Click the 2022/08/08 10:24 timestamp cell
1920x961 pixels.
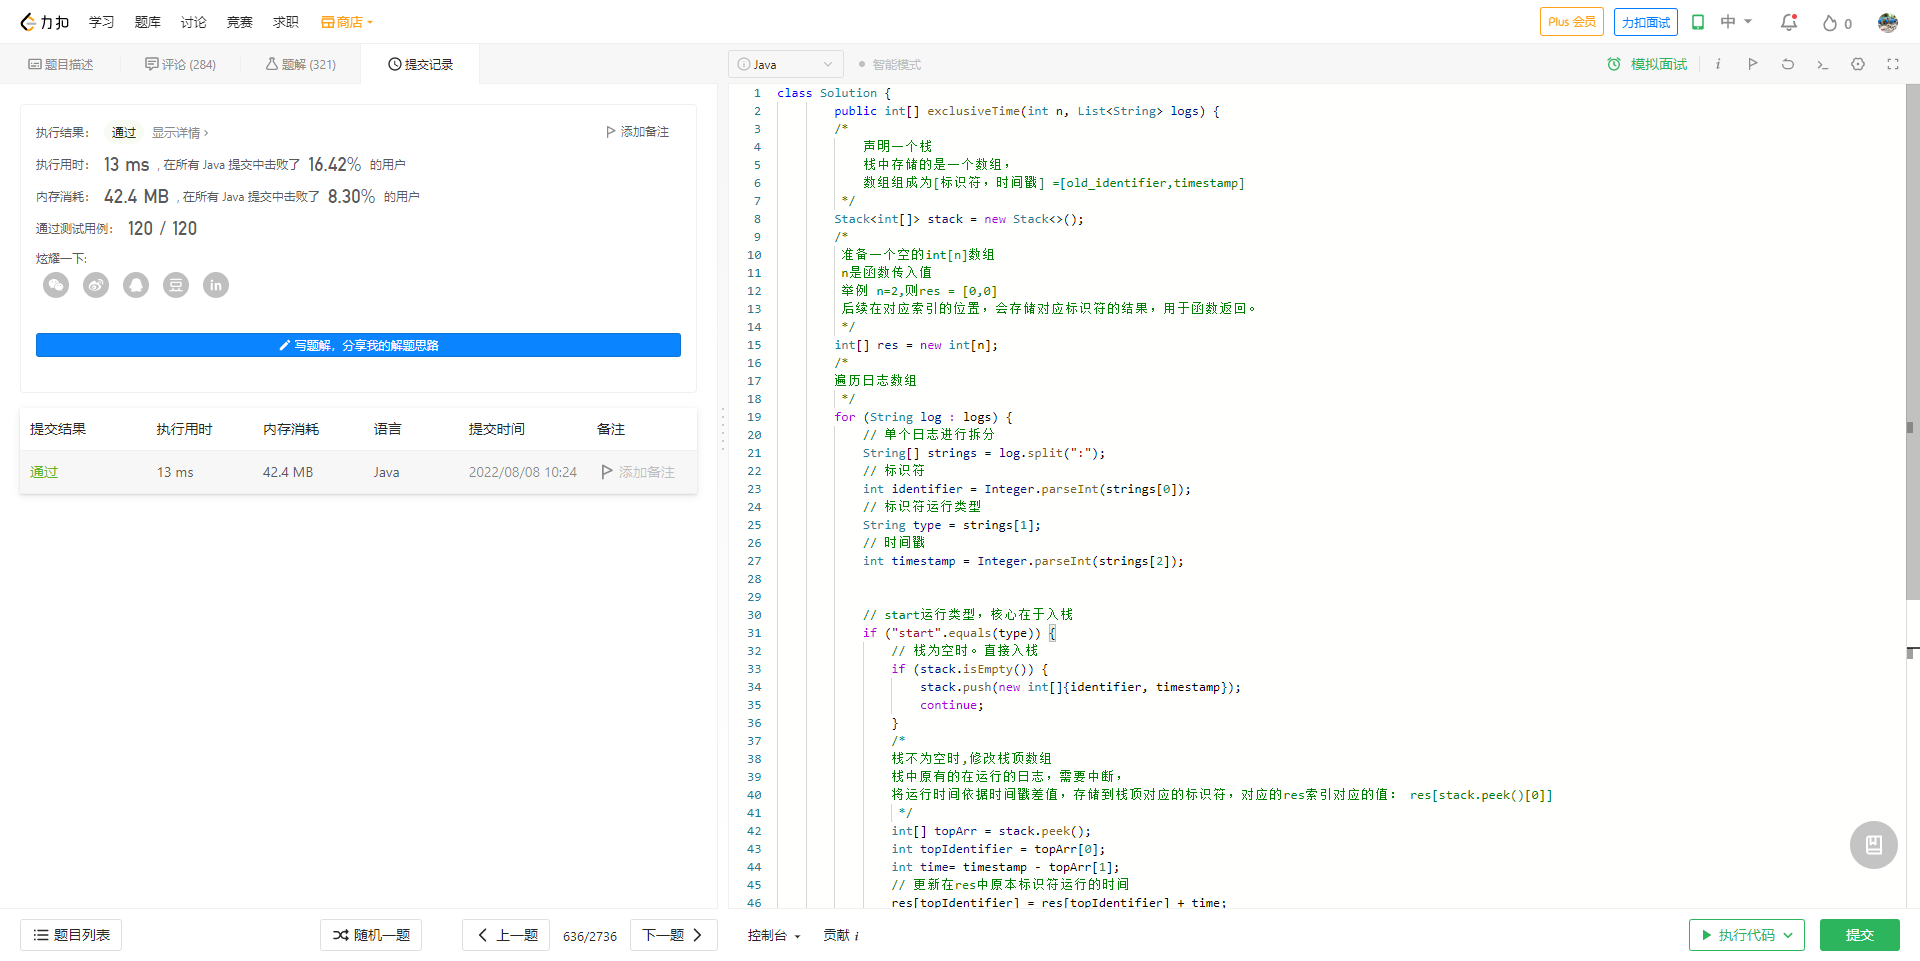point(523,472)
